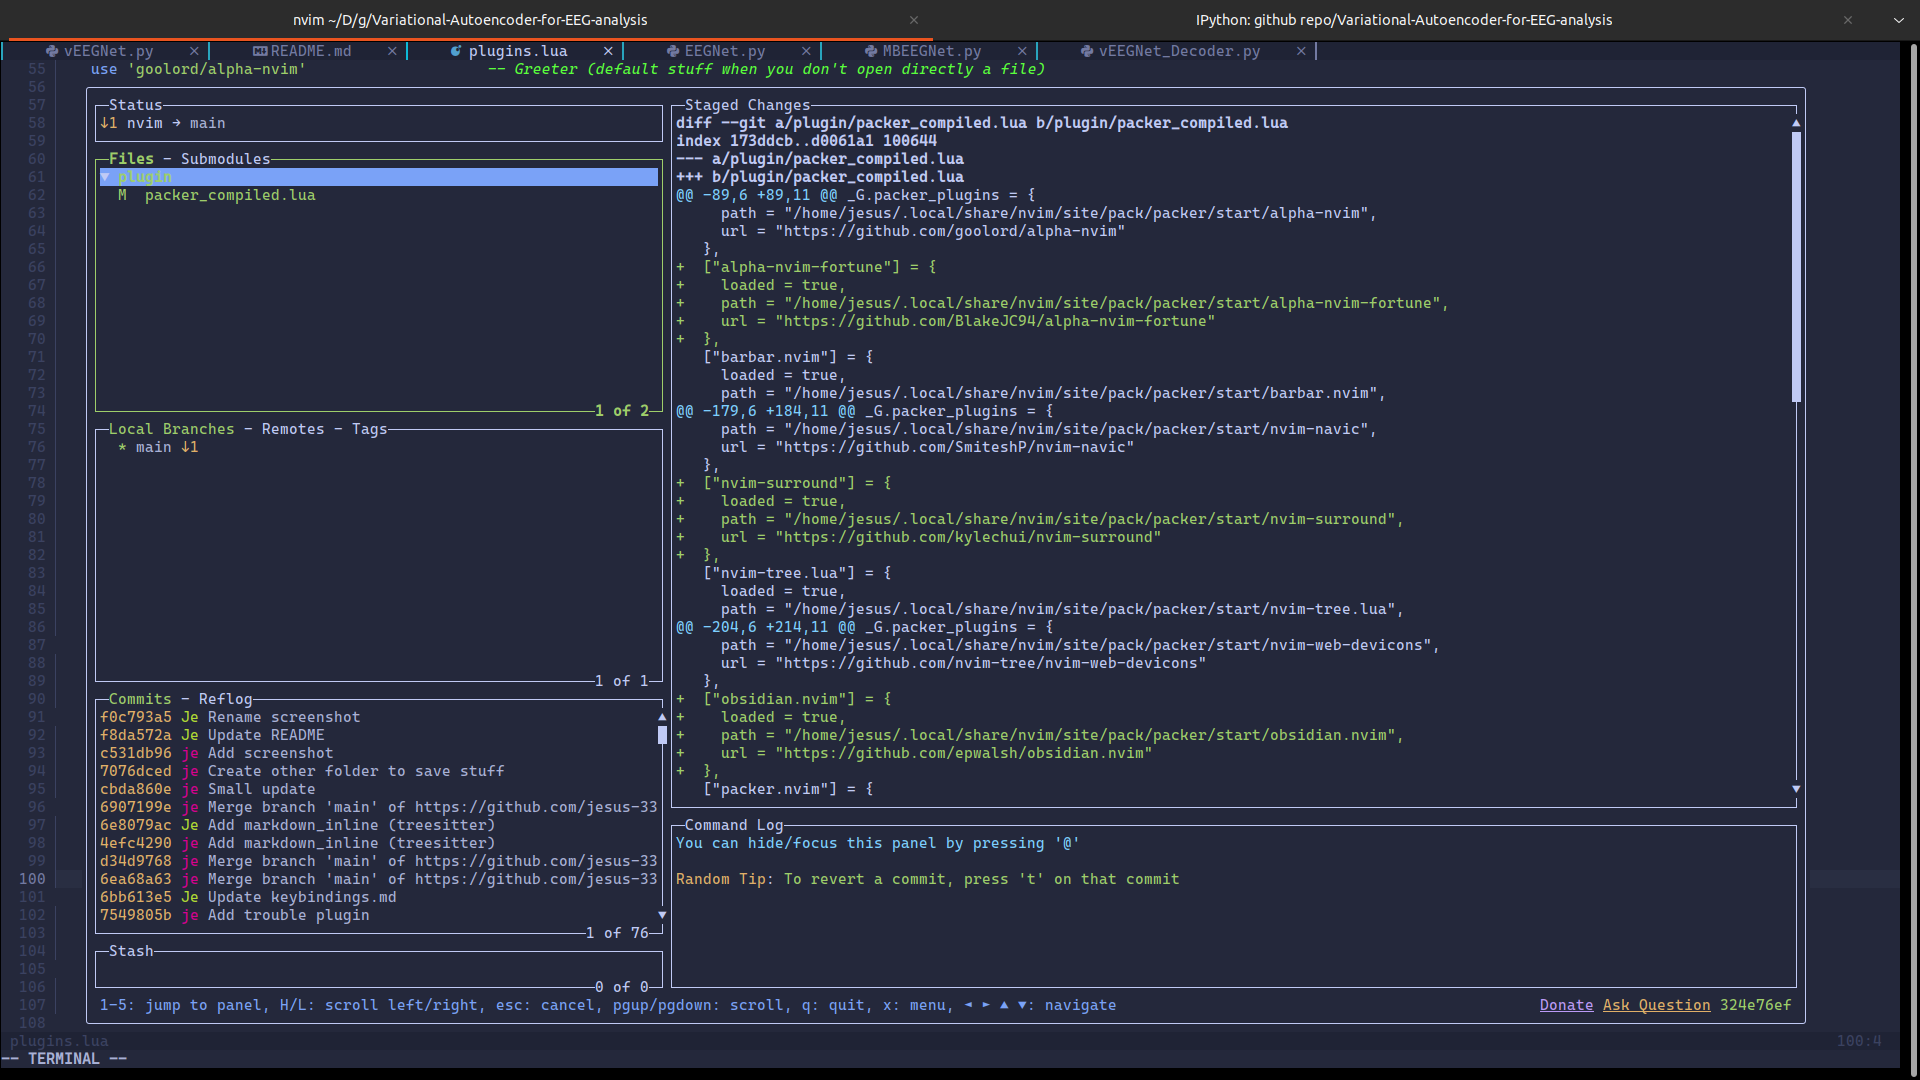Close the EEGNet.py buffer tab

(806, 51)
